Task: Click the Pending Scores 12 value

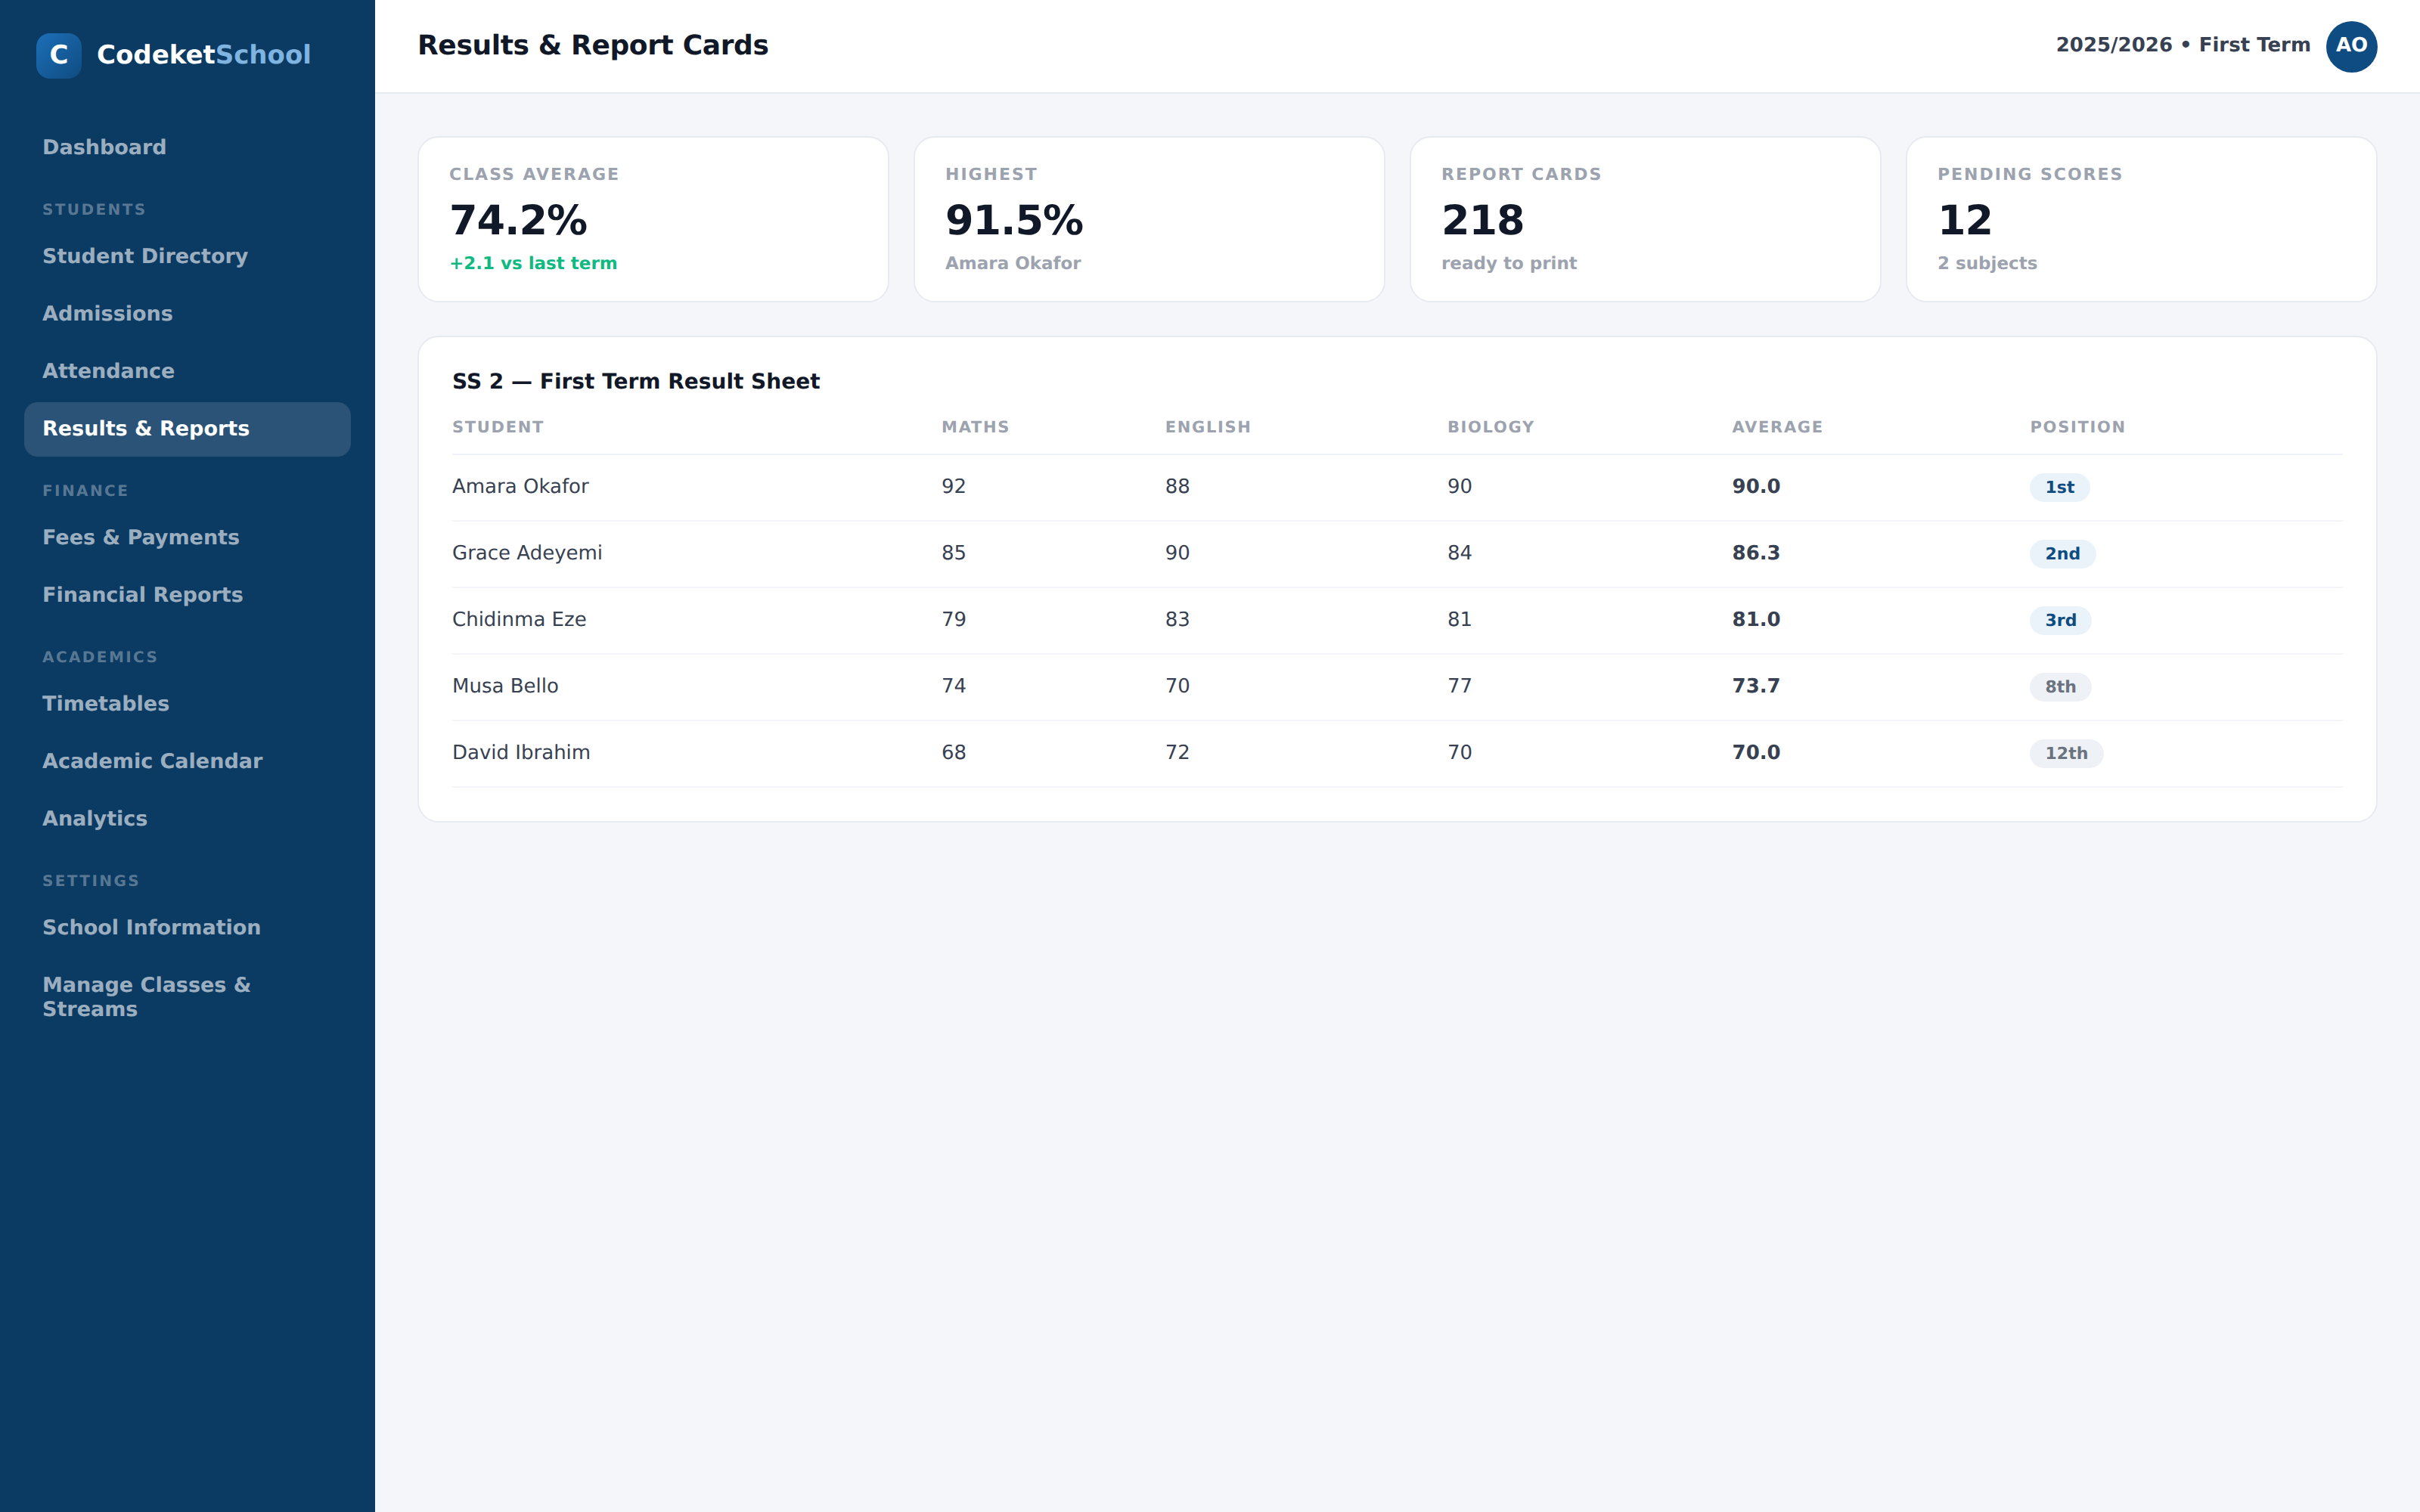Action: click(x=1965, y=220)
